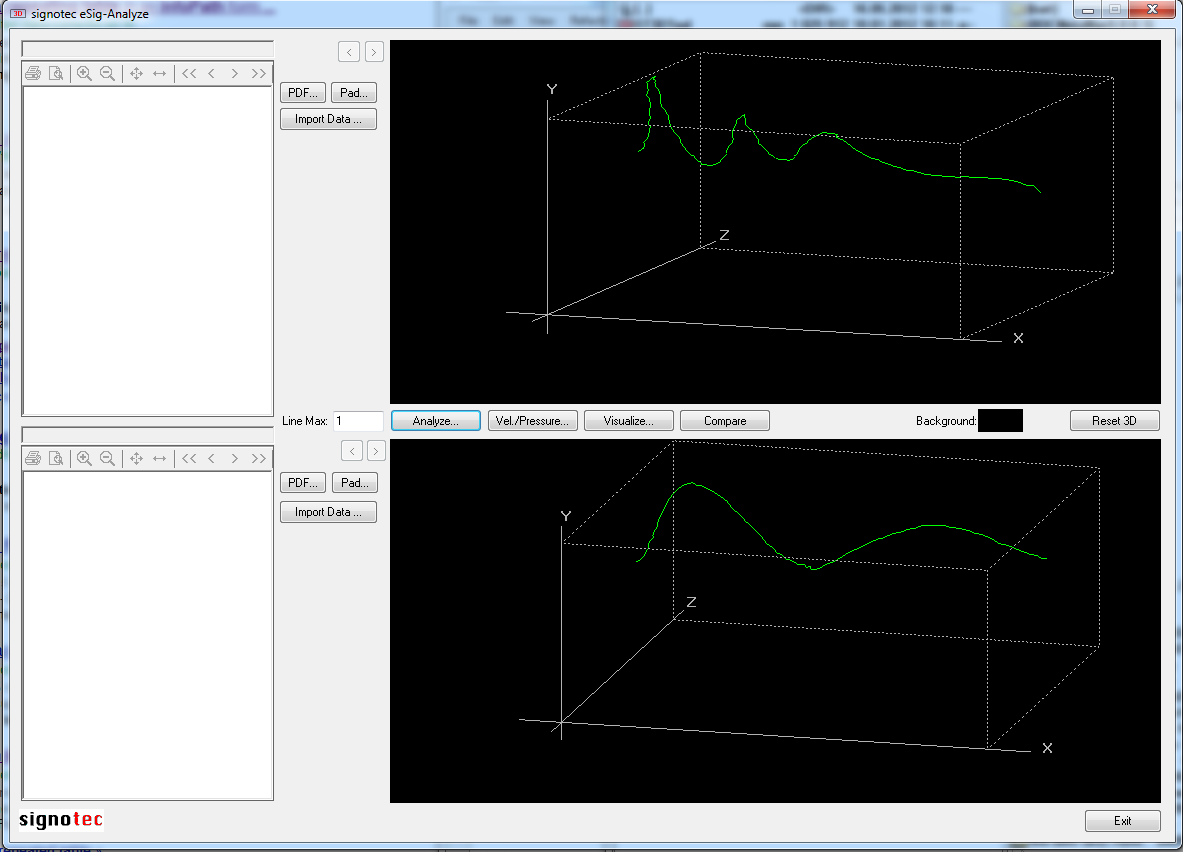Click the lower Pad... button

pos(355,483)
